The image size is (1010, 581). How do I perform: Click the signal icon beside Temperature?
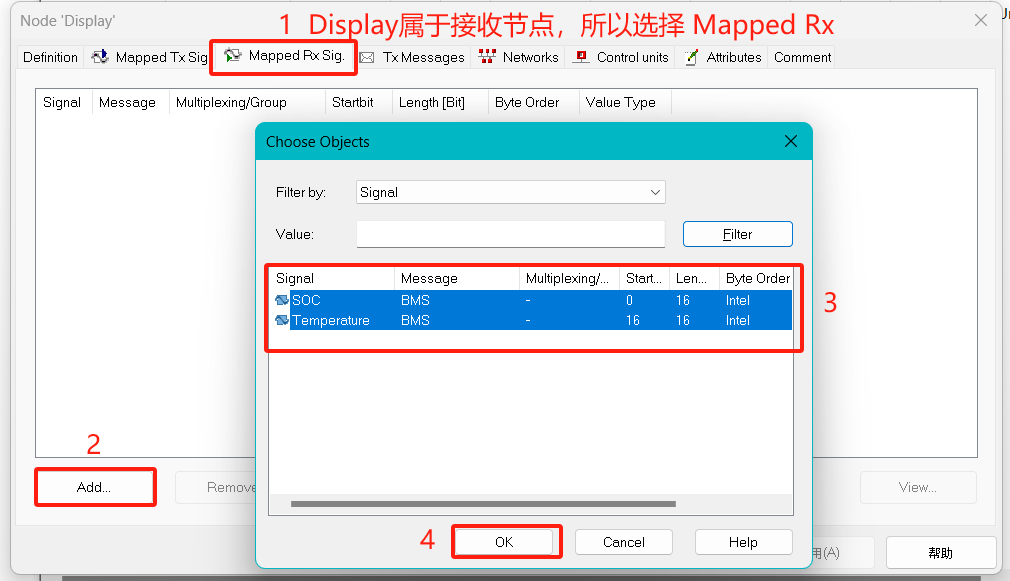[282, 320]
